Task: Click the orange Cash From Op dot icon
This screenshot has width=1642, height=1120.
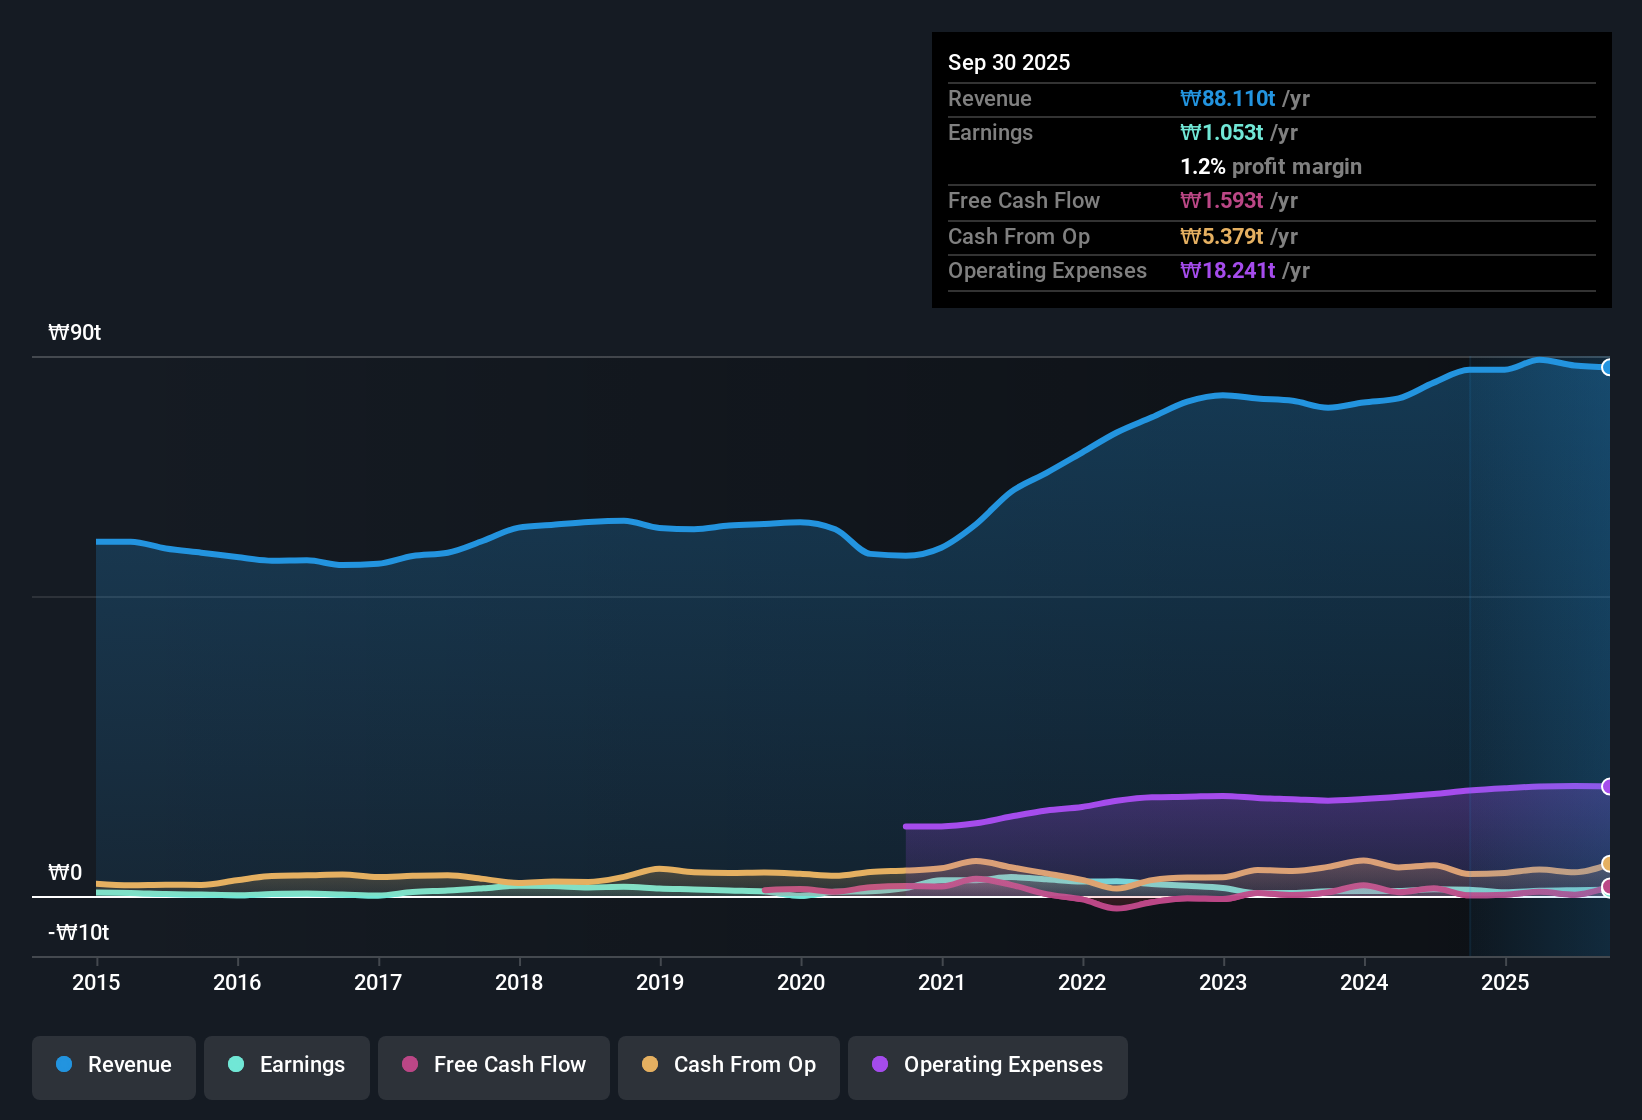Action: [650, 1065]
